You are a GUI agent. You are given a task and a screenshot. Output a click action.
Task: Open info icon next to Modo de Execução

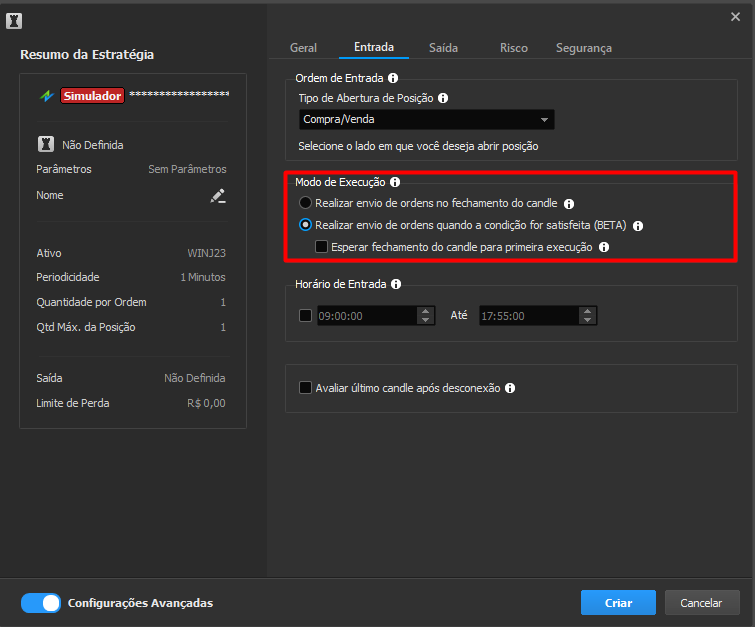click(395, 182)
